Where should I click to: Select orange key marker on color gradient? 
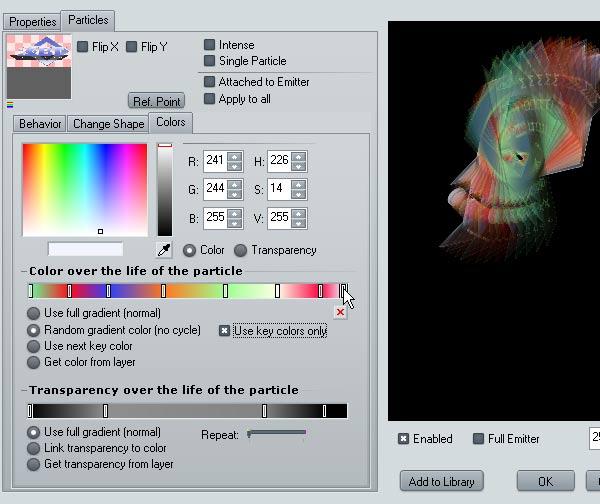[x=163, y=291]
